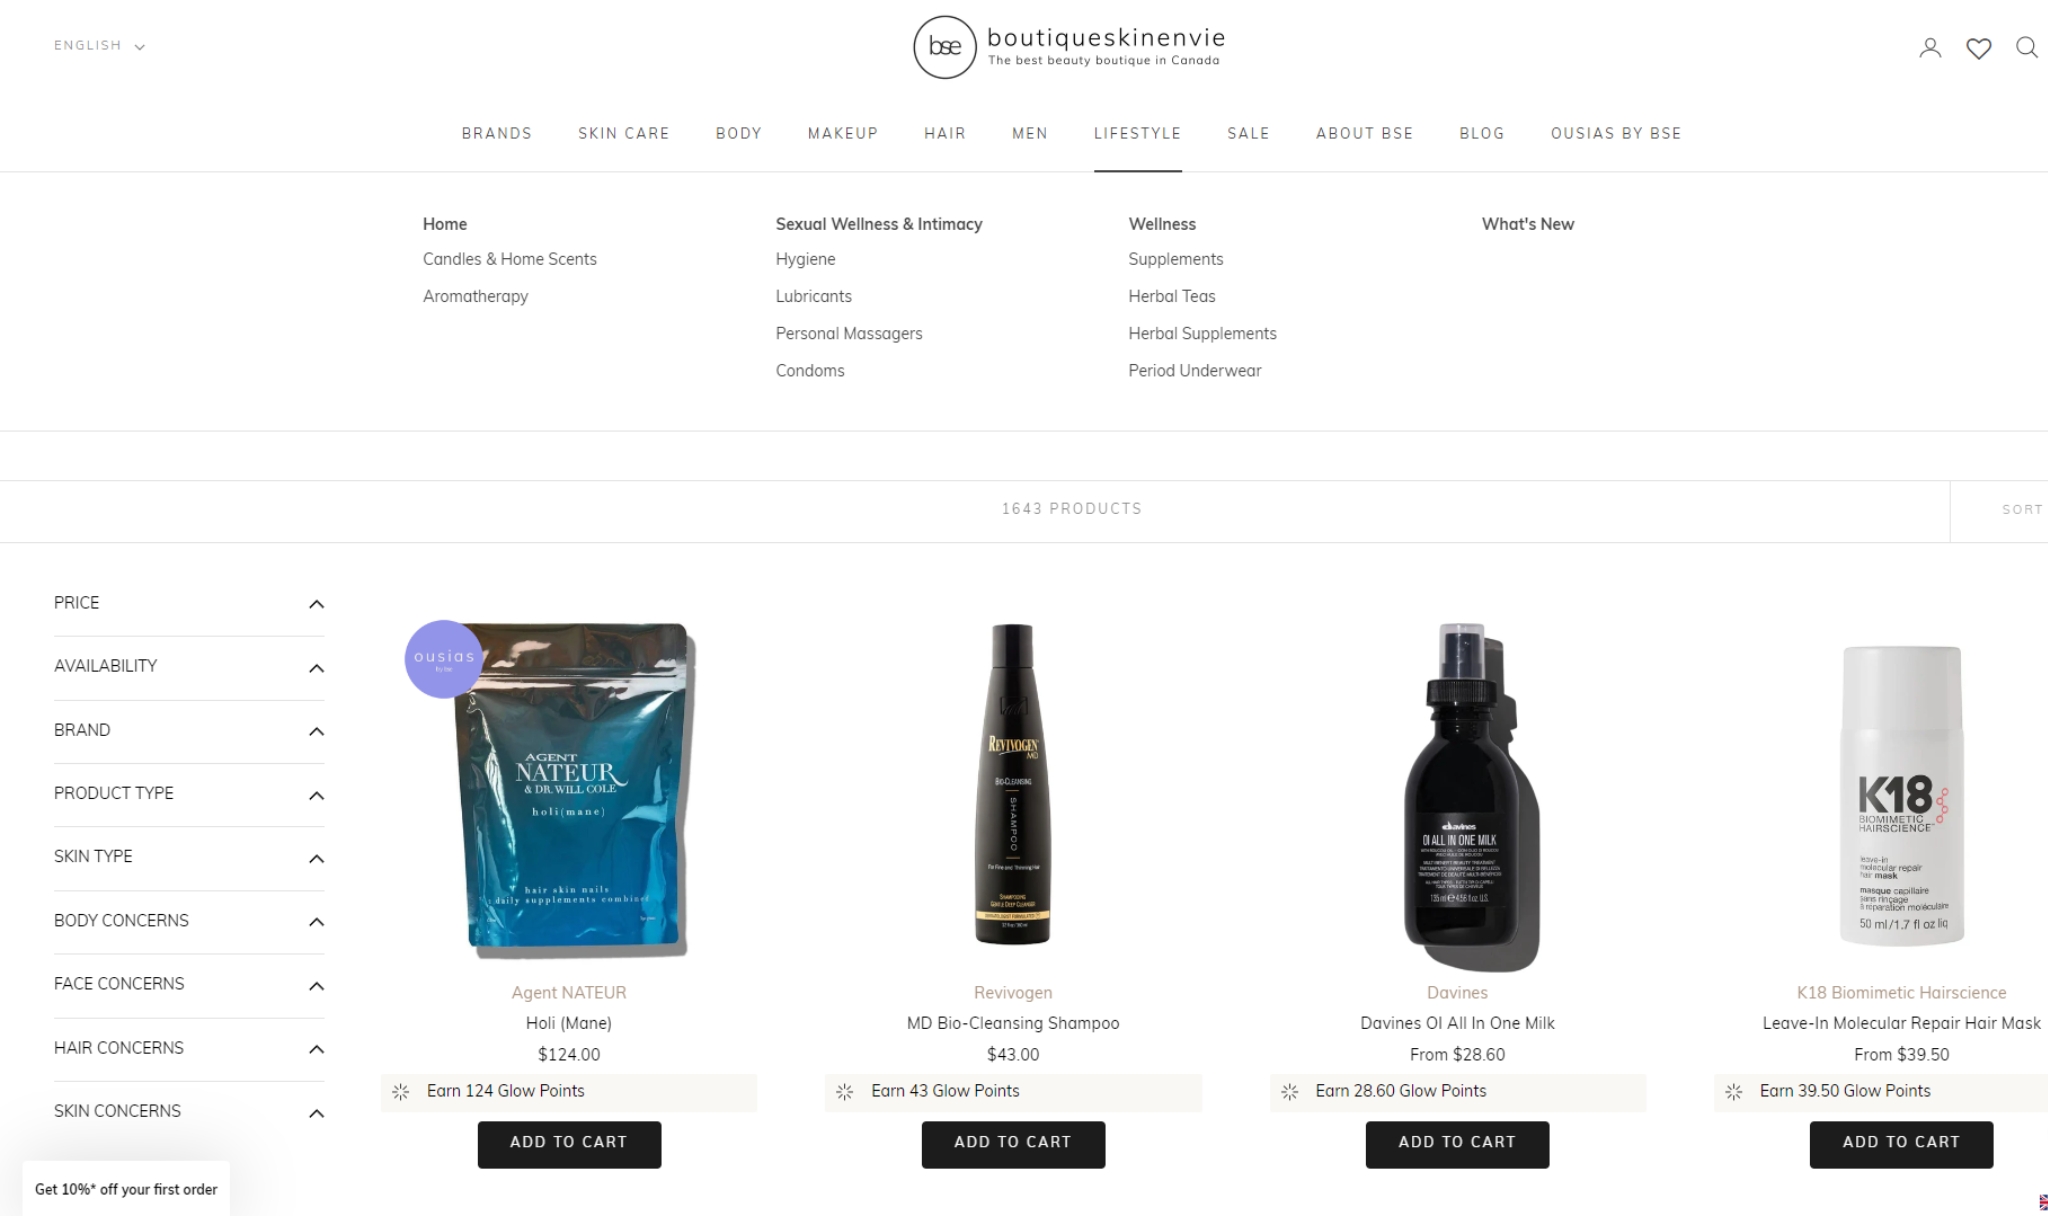
Task: Open the Sort options
Action: click(2021, 510)
